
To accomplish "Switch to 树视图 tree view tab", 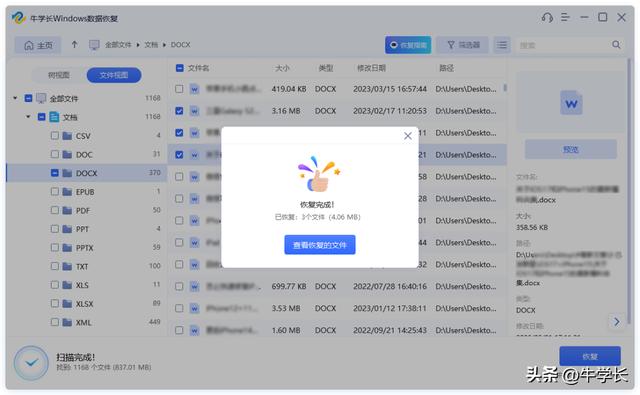I will [x=59, y=75].
